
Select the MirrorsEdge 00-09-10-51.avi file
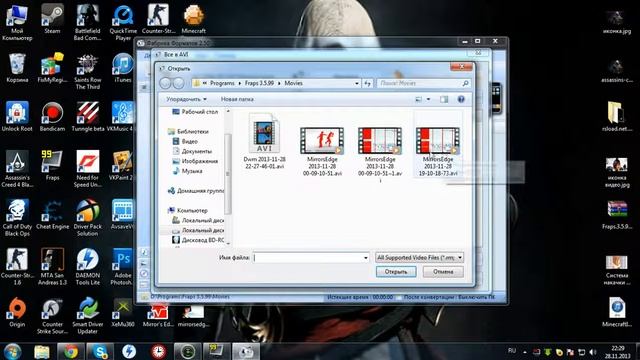(x=322, y=151)
